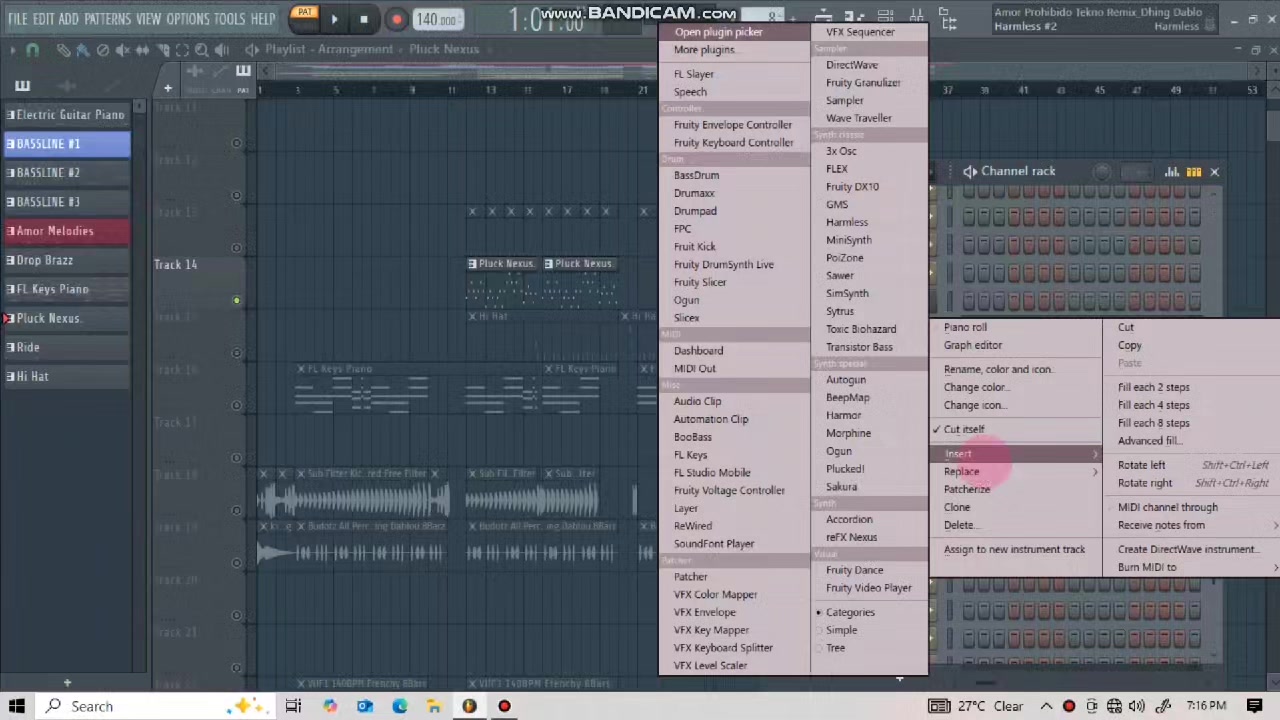
Task: Adjust the Channel rack swing knob
Action: point(1102,172)
